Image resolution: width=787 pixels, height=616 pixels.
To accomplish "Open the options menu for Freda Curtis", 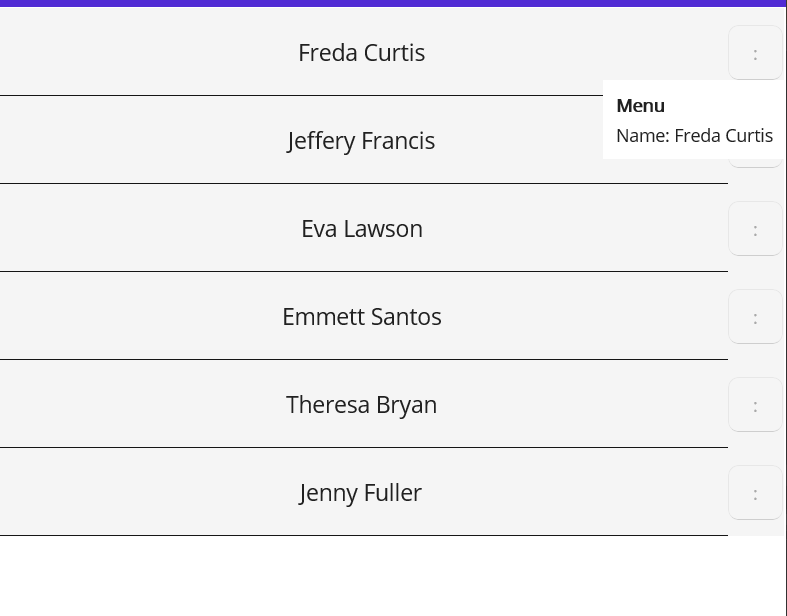I will click(755, 53).
